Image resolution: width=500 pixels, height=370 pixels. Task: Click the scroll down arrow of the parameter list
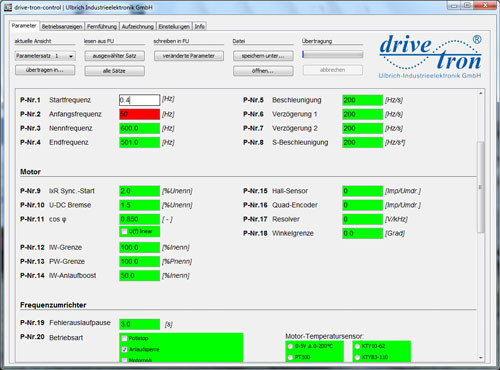(x=481, y=358)
